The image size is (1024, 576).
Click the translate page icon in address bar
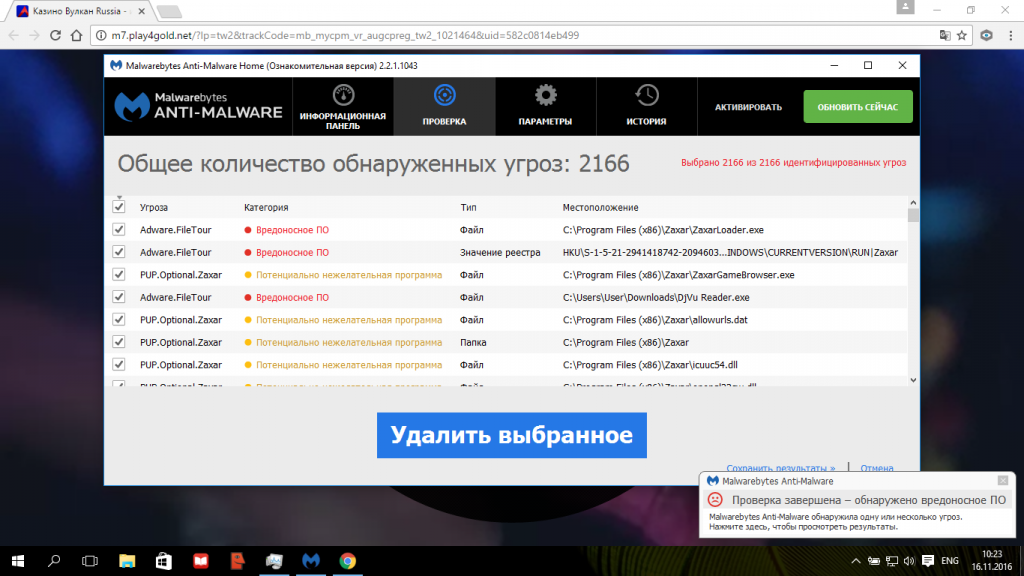944,36
